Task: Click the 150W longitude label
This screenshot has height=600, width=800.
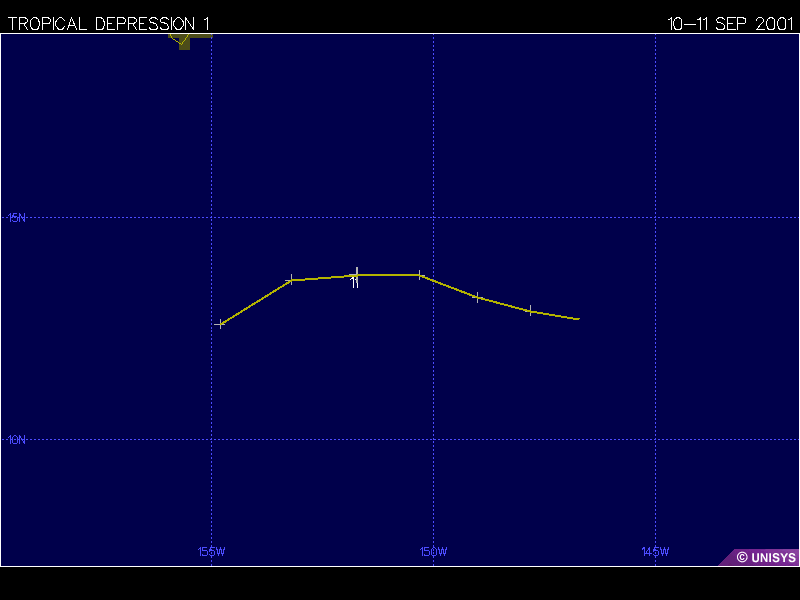Action: click(433, 552)
